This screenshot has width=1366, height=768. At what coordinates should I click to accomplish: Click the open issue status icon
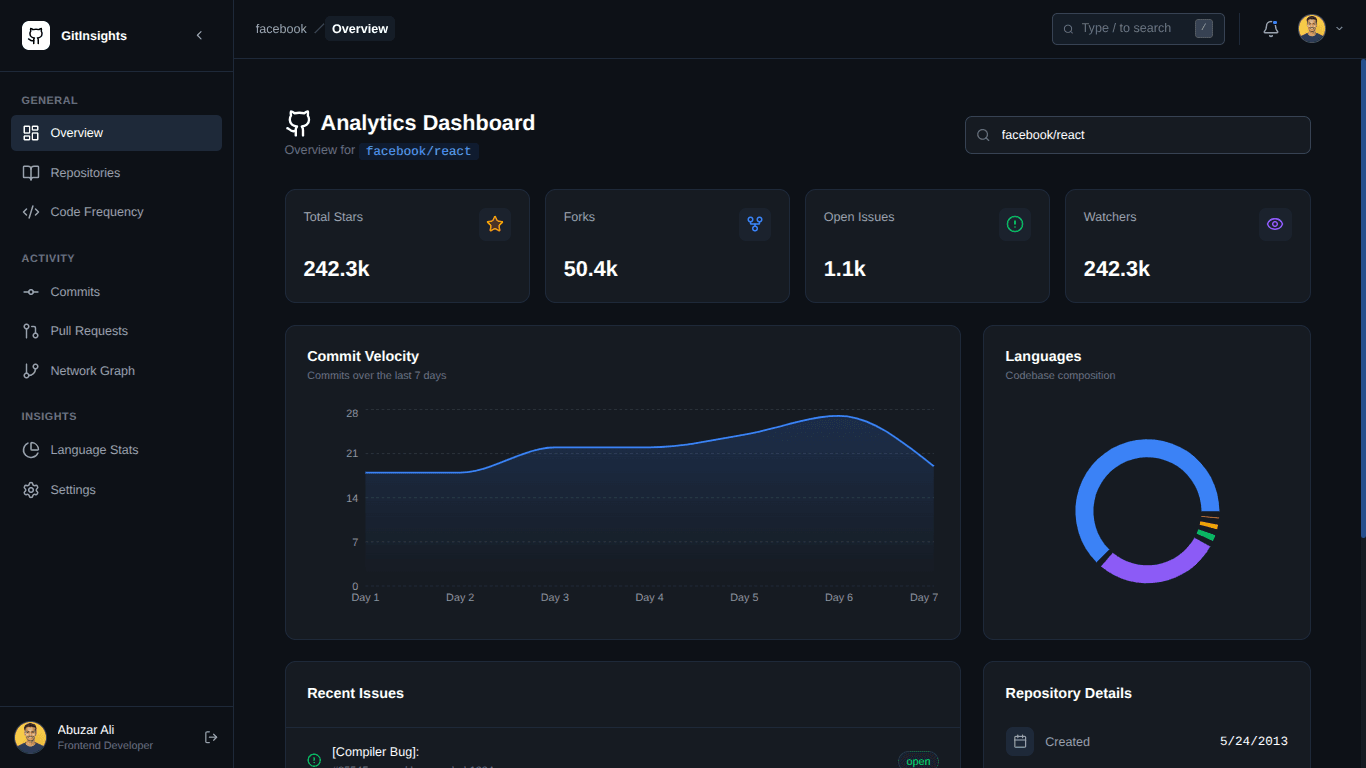tap(314, 761)
